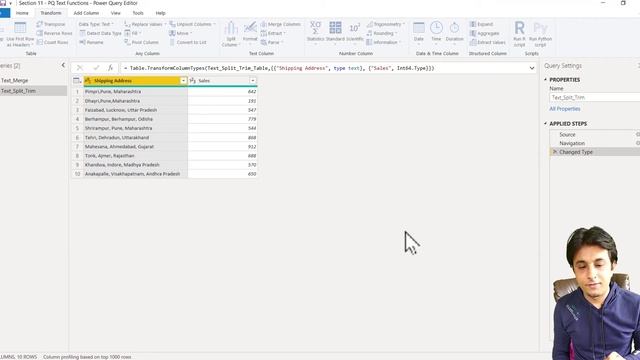Open the Move column dropdown

[180, 33]
